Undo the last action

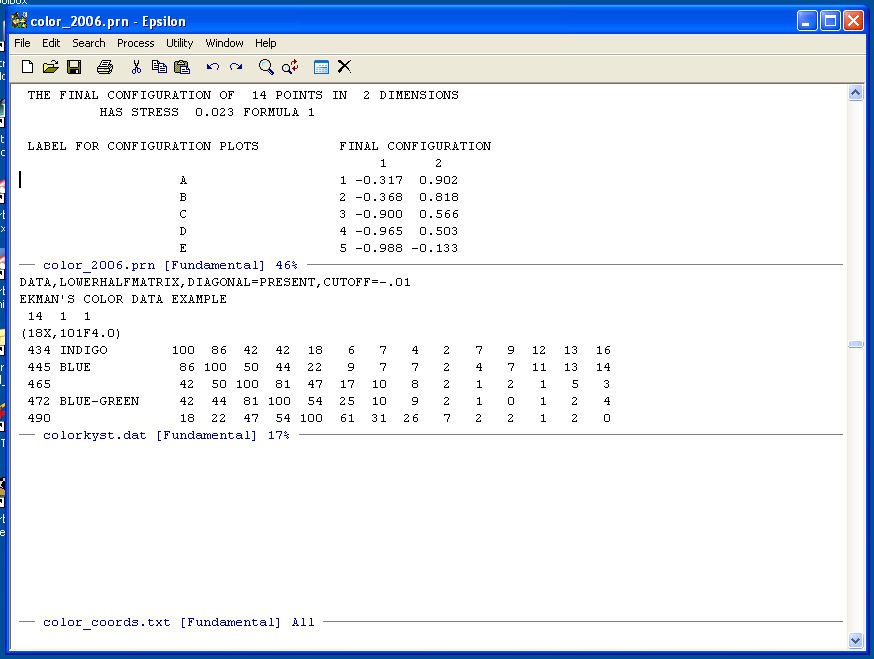click(213, 67)
